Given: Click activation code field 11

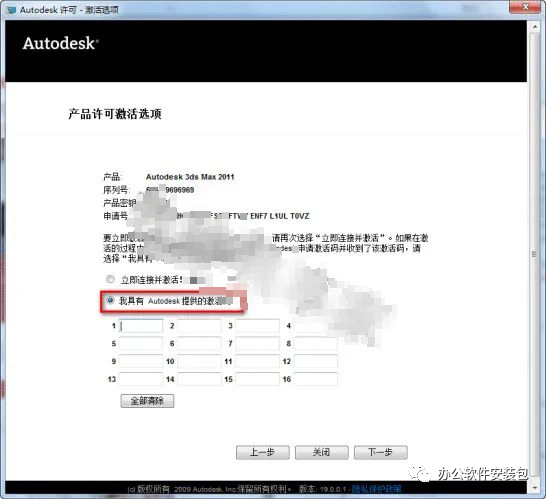Looking at the screenshot, I should [x=258, y=361].
